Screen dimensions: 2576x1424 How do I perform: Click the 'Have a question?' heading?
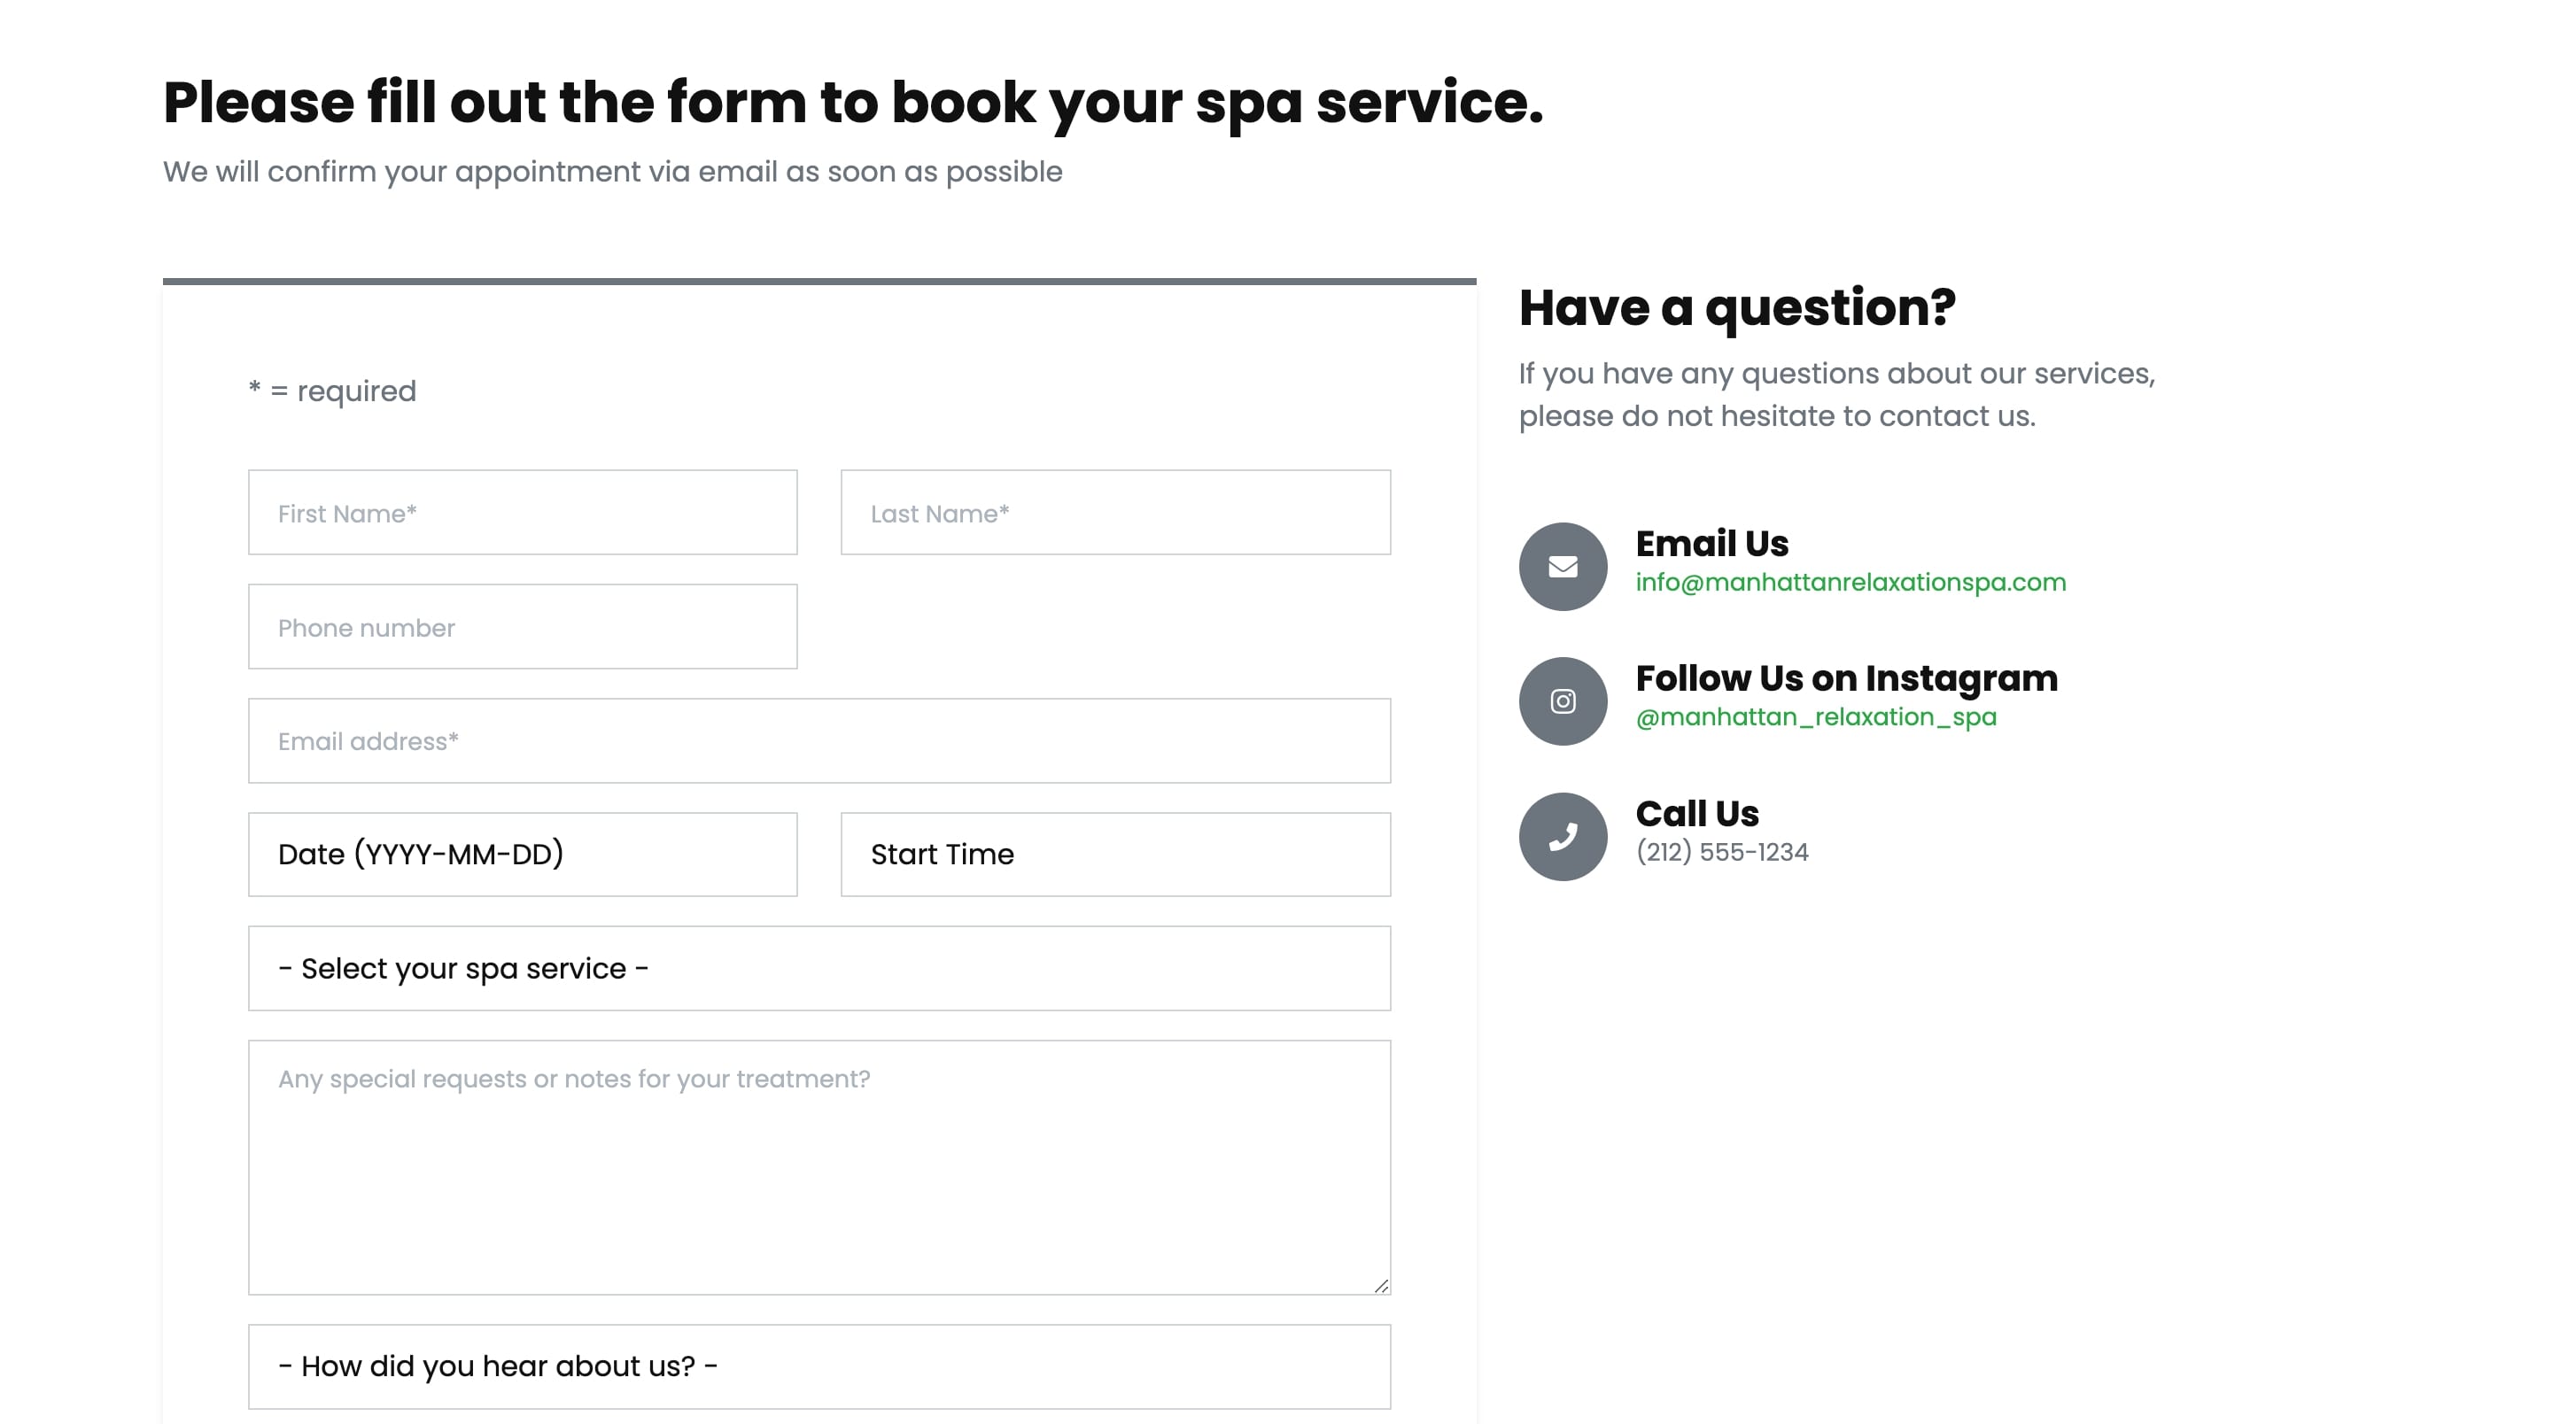click(x=1737, y=307)
